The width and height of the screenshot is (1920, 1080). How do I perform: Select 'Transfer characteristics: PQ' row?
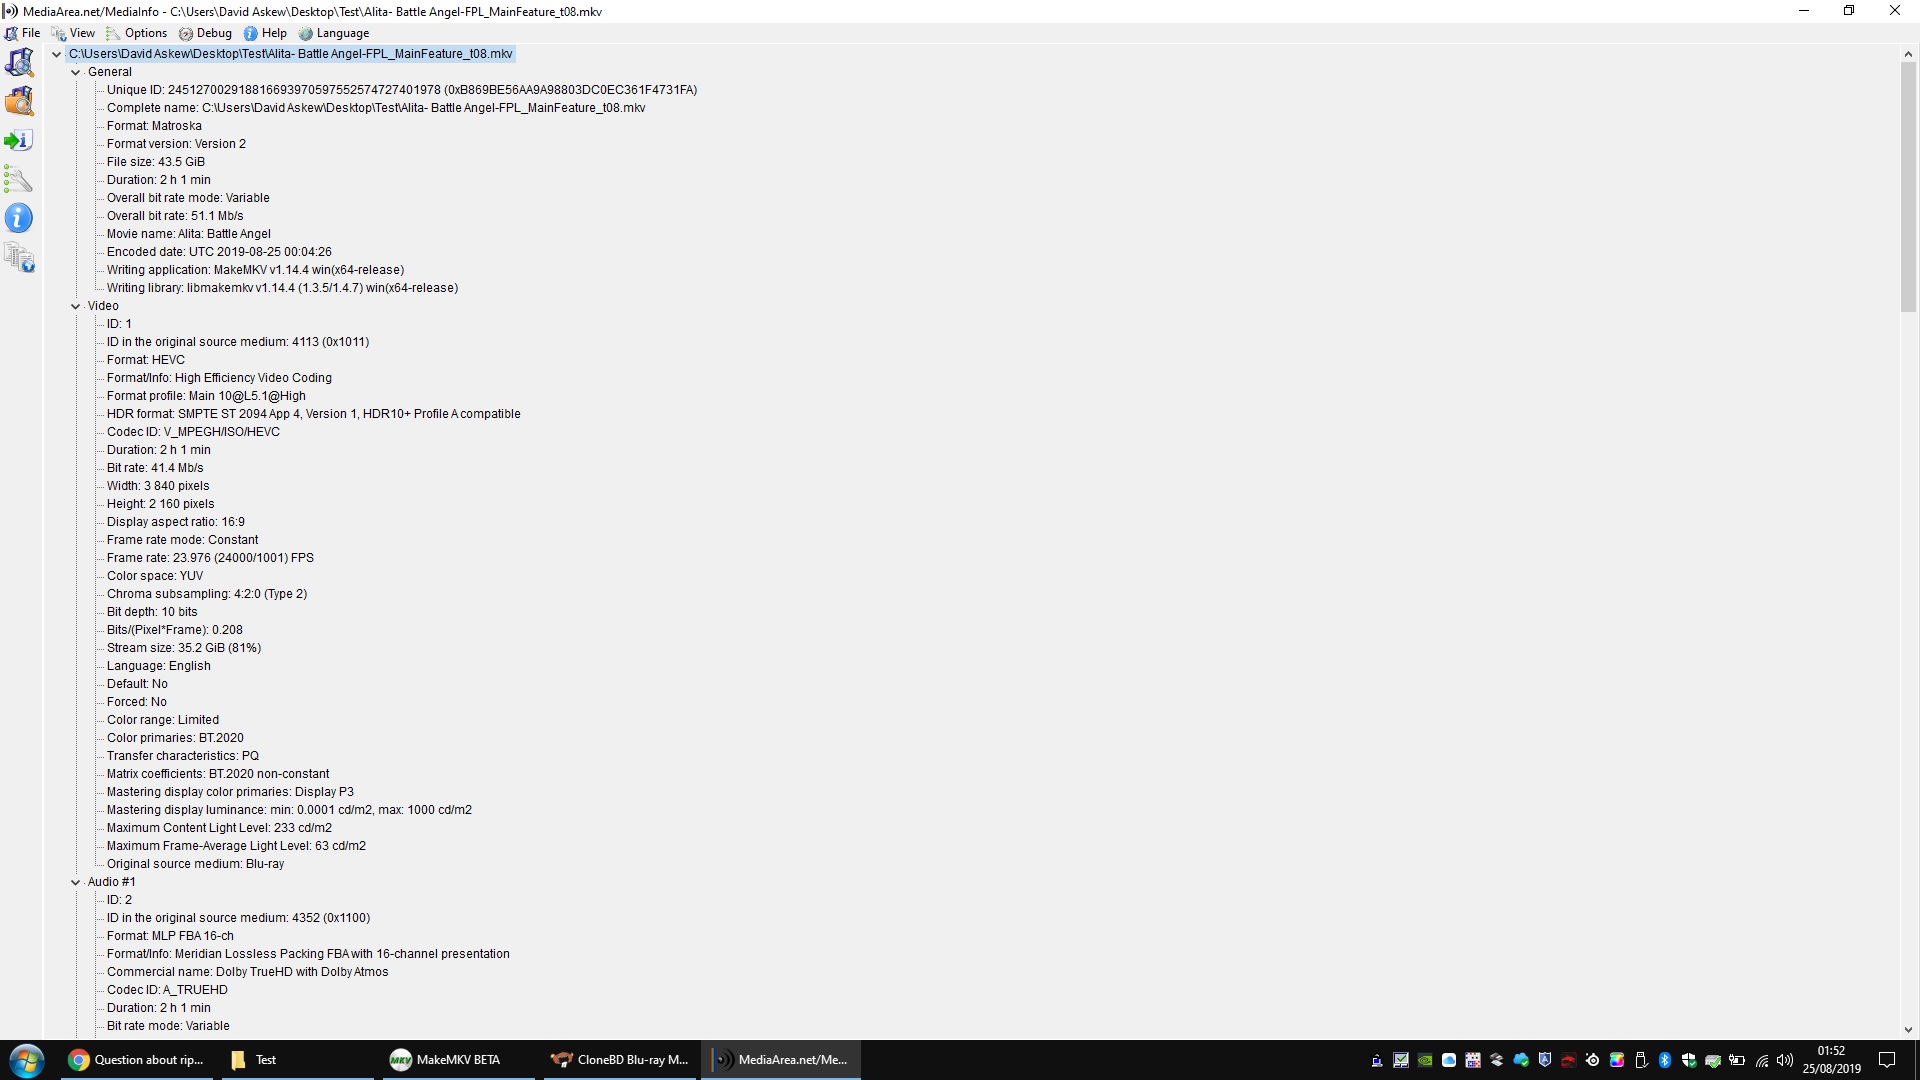(x=183, y=756)
